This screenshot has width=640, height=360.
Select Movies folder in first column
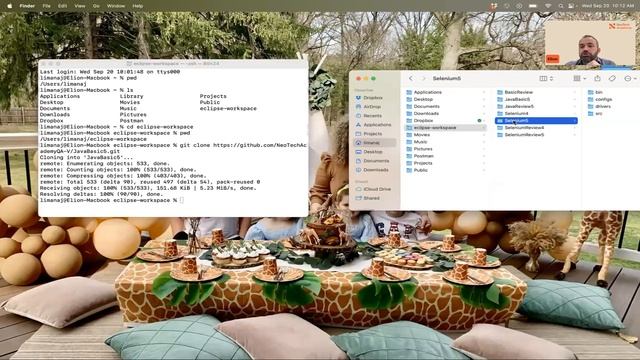coord(446,135)
